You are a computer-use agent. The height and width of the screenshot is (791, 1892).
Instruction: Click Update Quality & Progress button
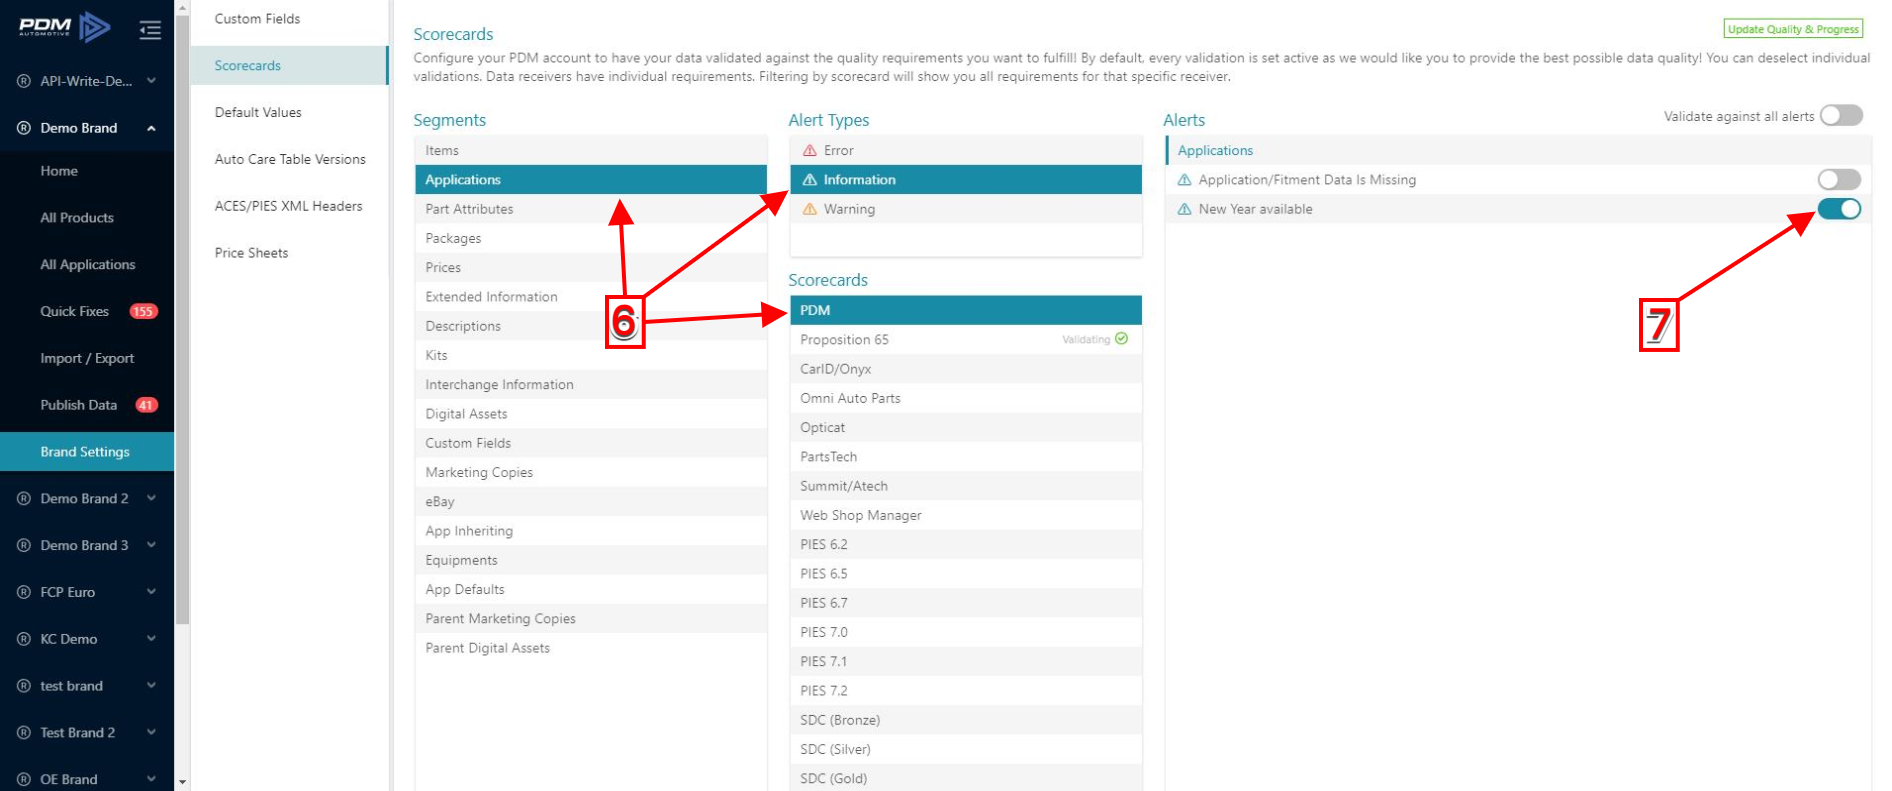(1793, 29)
